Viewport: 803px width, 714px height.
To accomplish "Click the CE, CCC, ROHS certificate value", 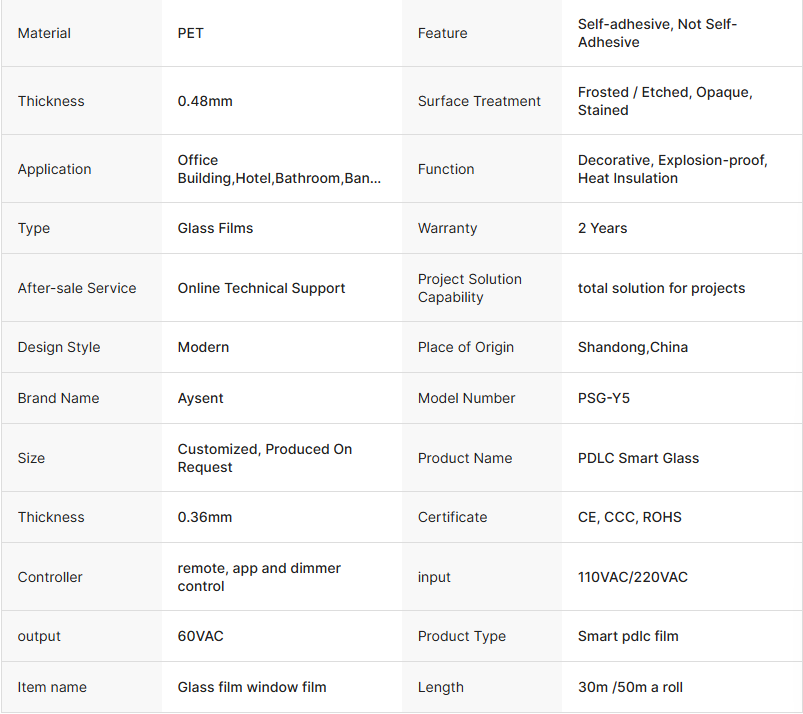I will (x=629, y=517).
